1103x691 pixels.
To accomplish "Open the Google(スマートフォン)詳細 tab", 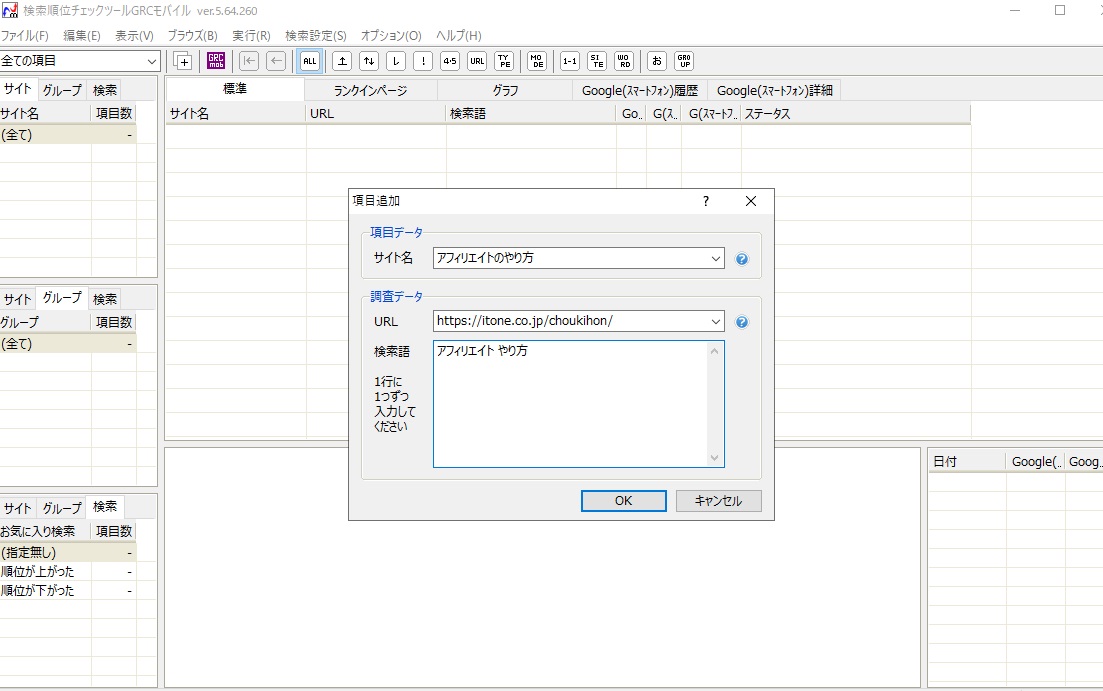I will click(774, 90).
